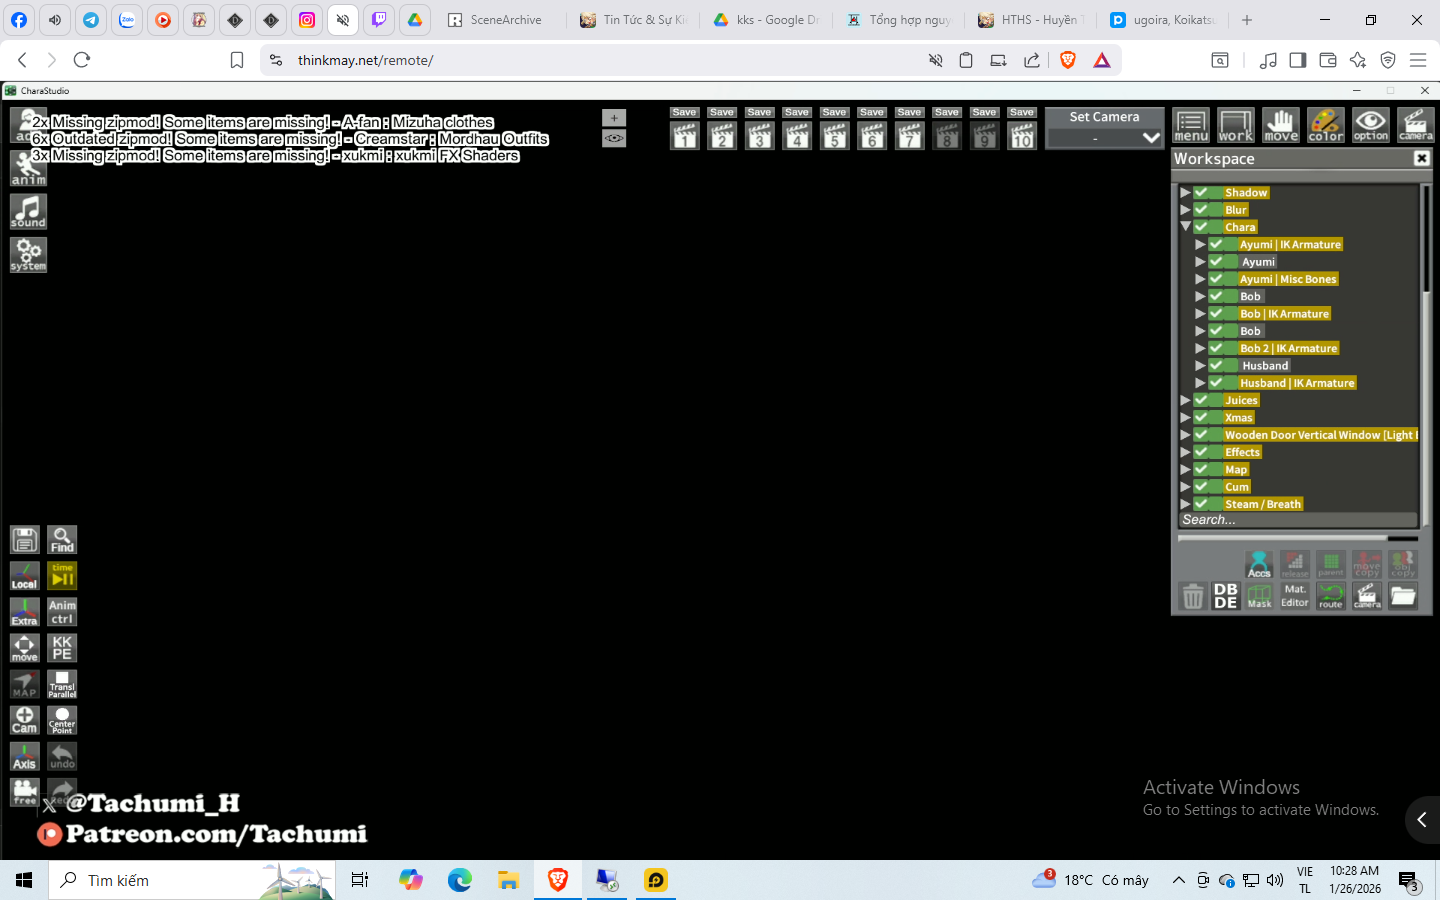Open the Mat. Editor tool

click(1295, 596)
